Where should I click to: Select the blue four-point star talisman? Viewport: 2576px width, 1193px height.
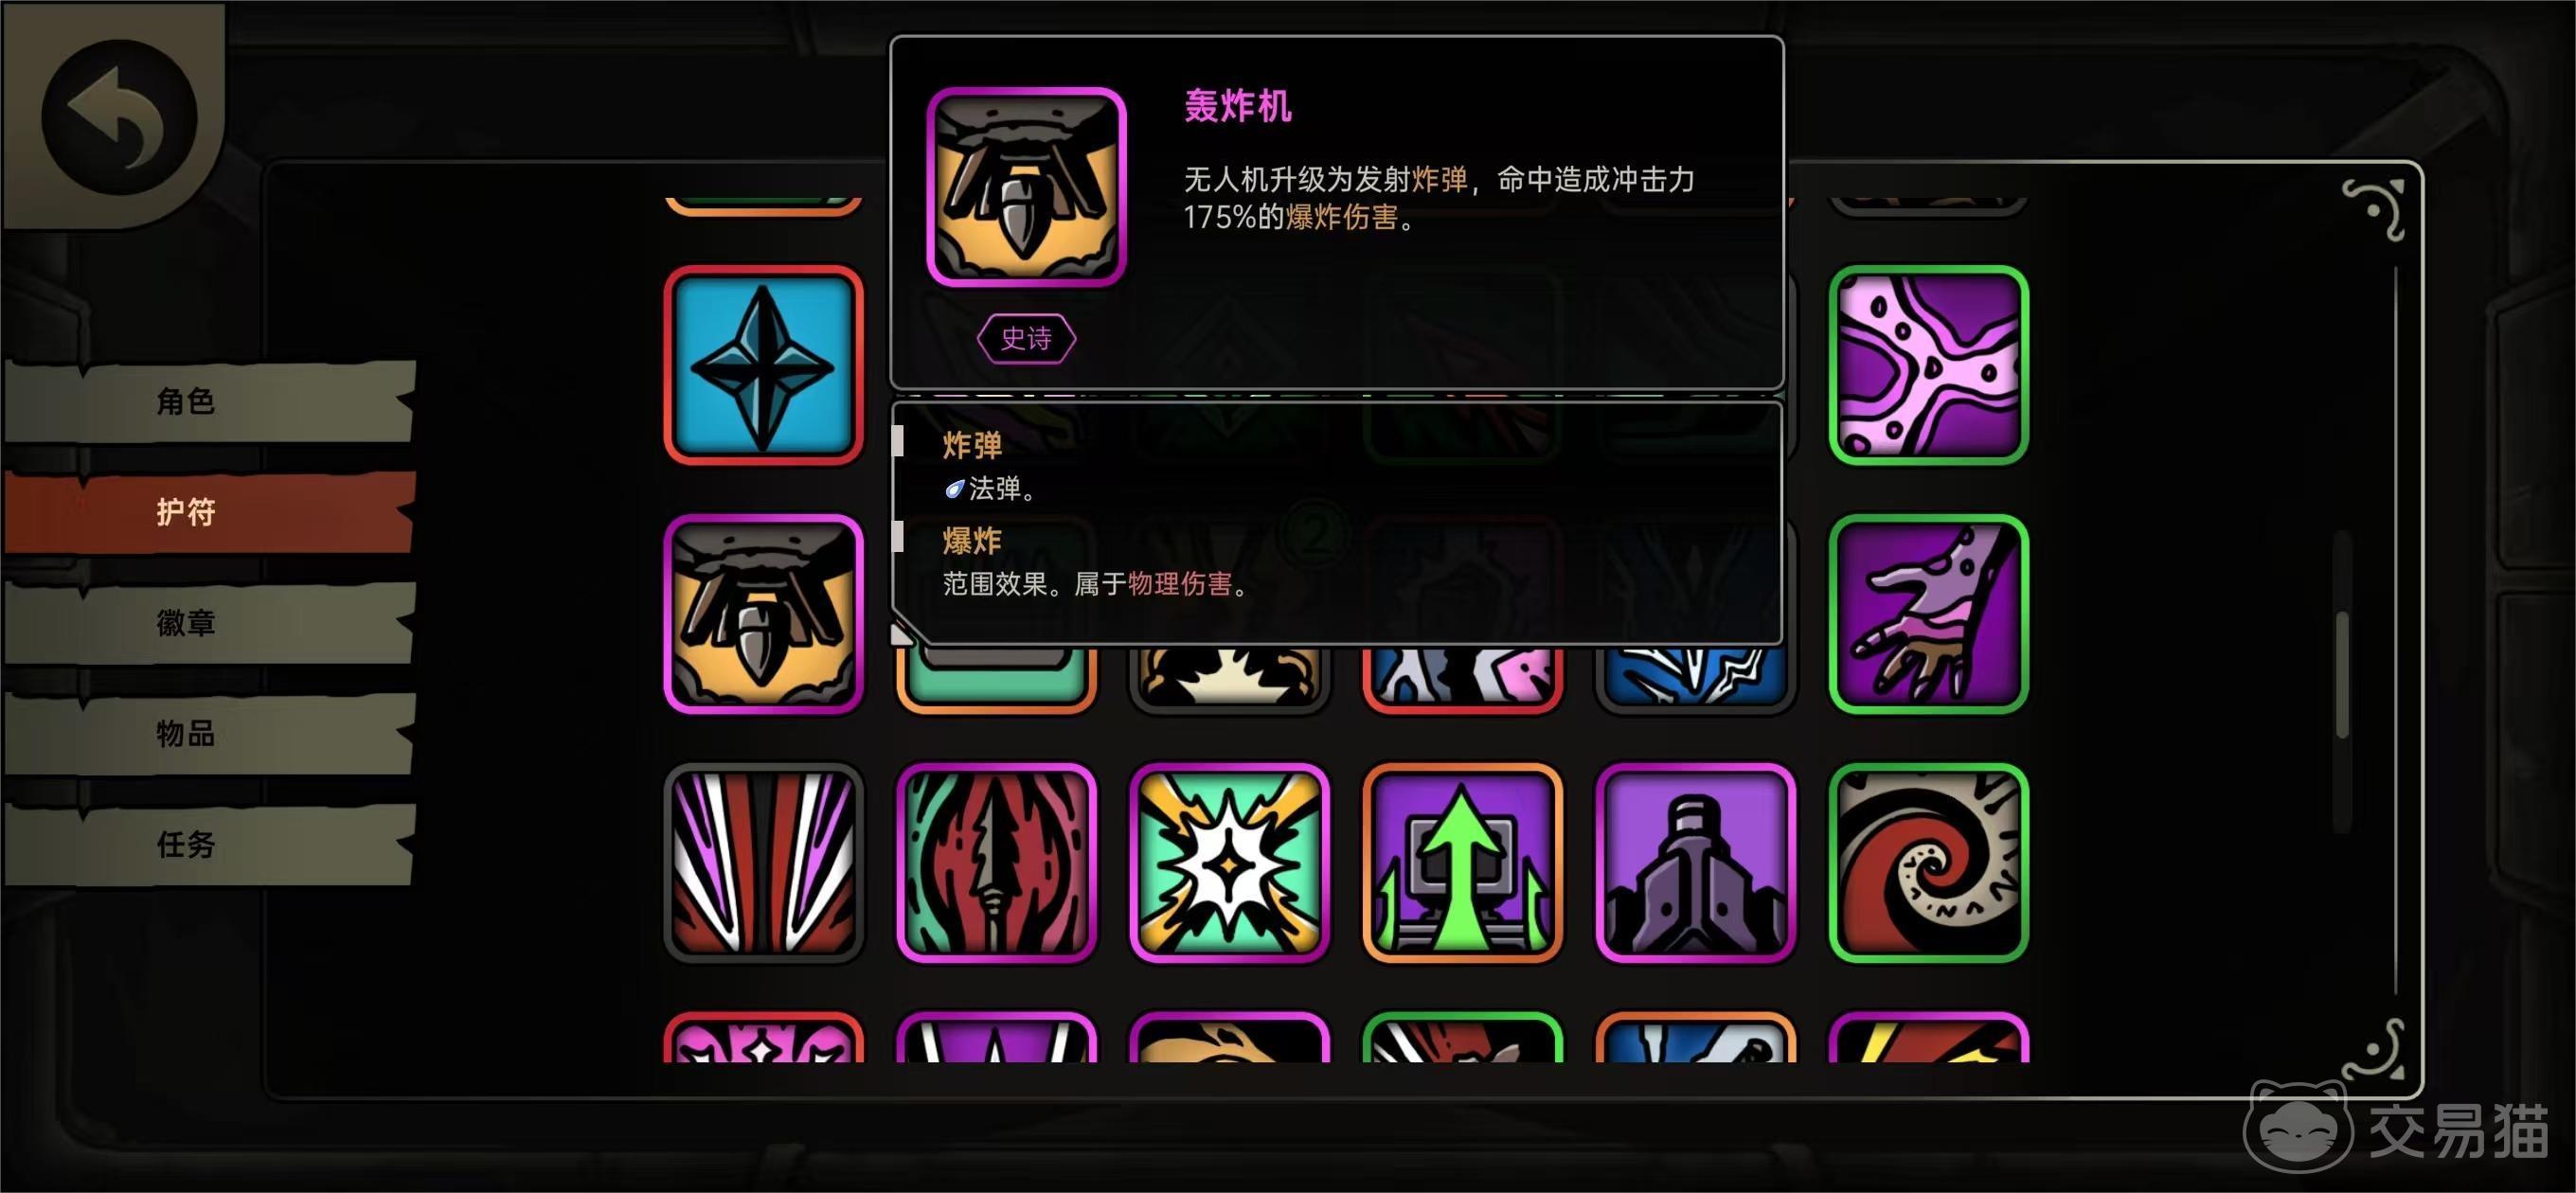pyautogui.click(x=763, y=365)
